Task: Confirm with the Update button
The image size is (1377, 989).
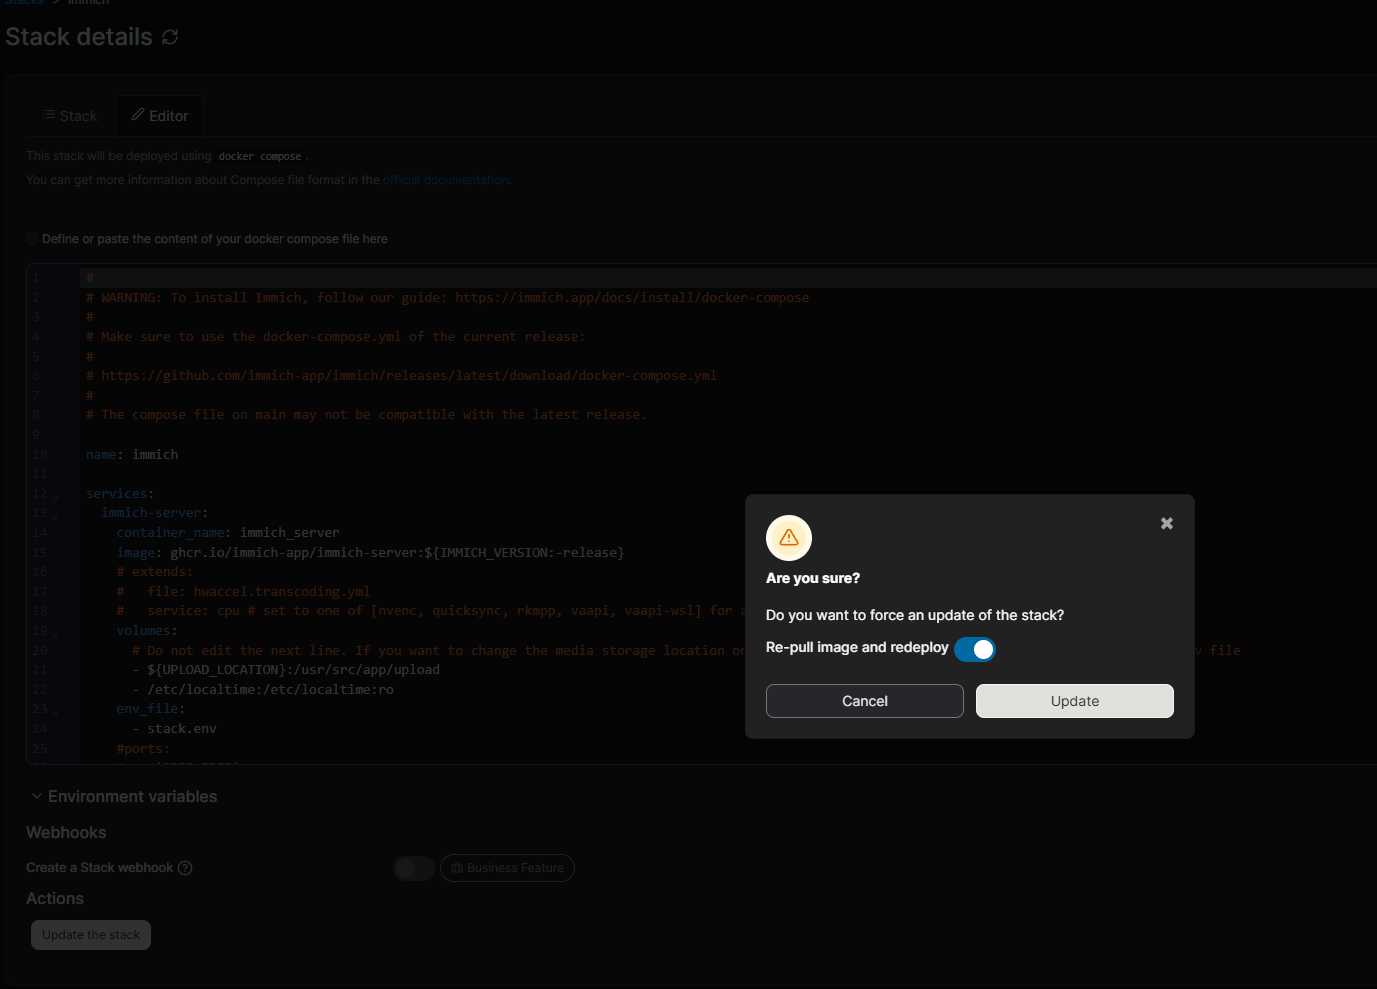Action: [x=1075, y=701]
